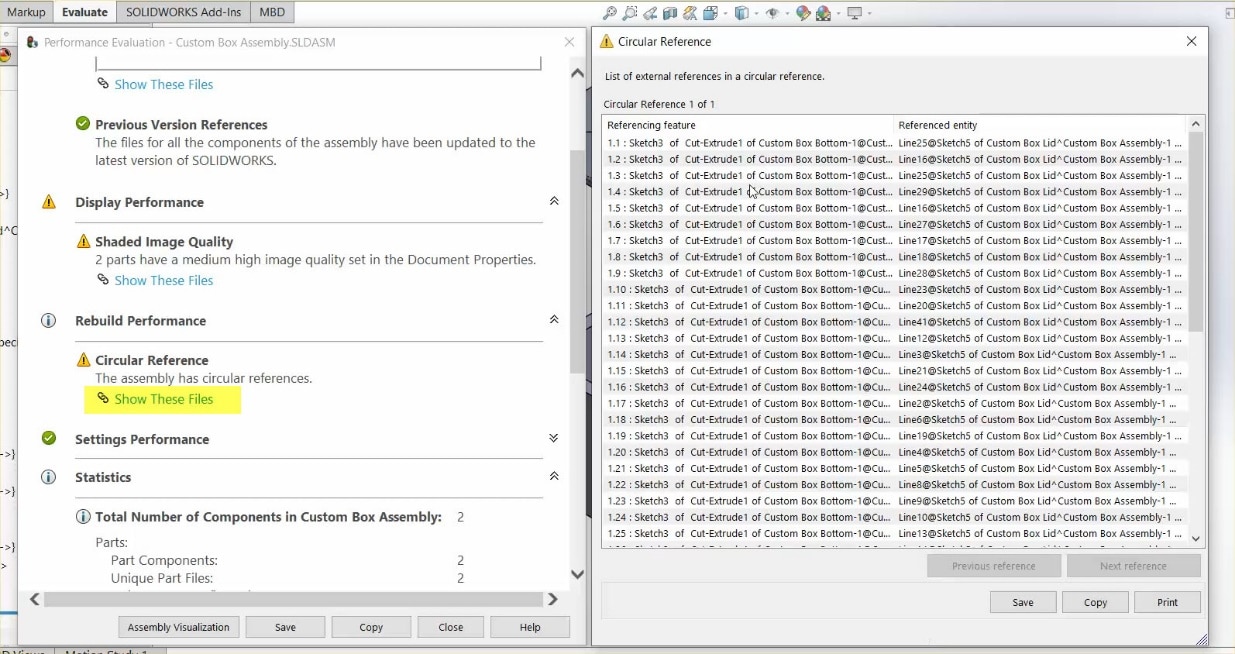The height and width of the screenshot is (654, 1235).
Task: Click the Hide/Show Items eye icon
Action: click(773, 13)
